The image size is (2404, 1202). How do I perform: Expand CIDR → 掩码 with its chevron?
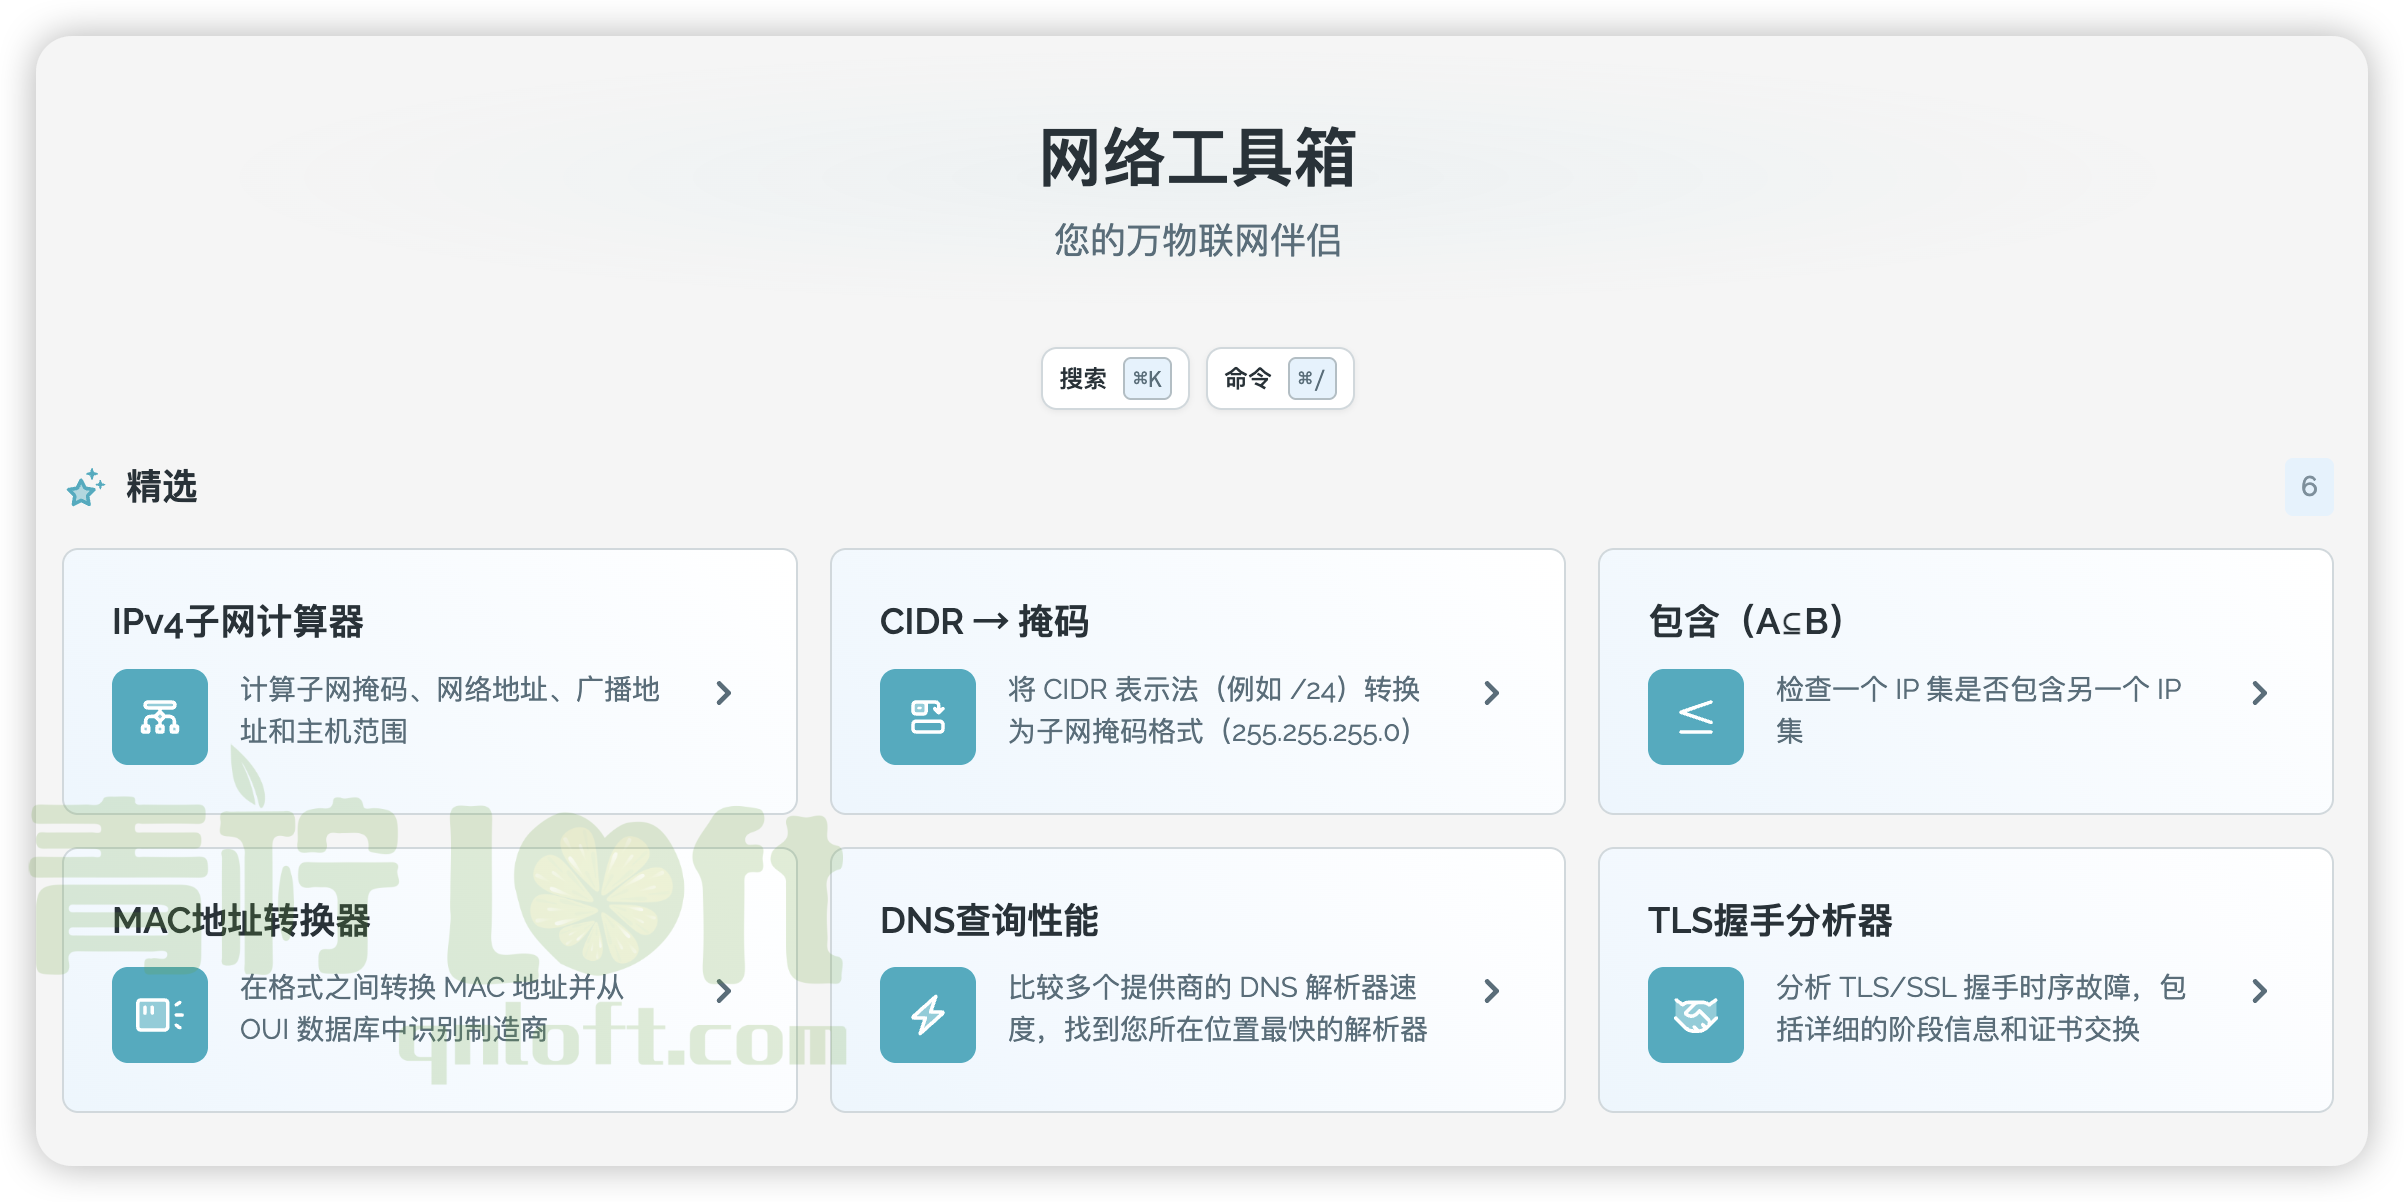coord(1492,693)
